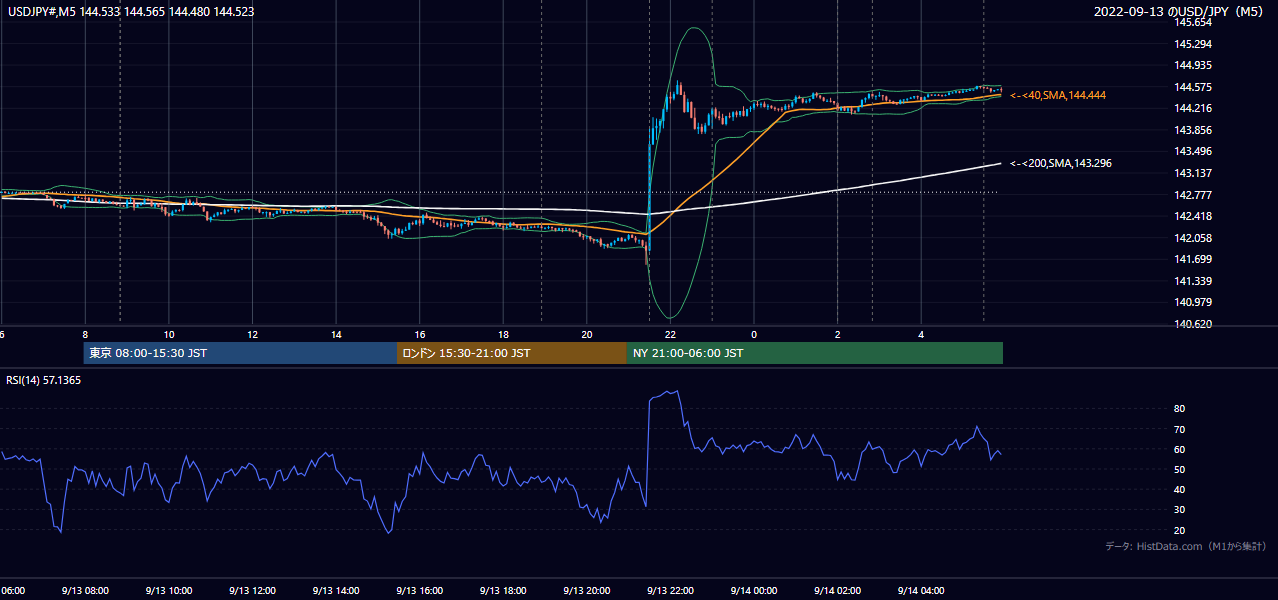Click hour tick 10 on price chart axis
1278x600 pixels.
(169, 334)
